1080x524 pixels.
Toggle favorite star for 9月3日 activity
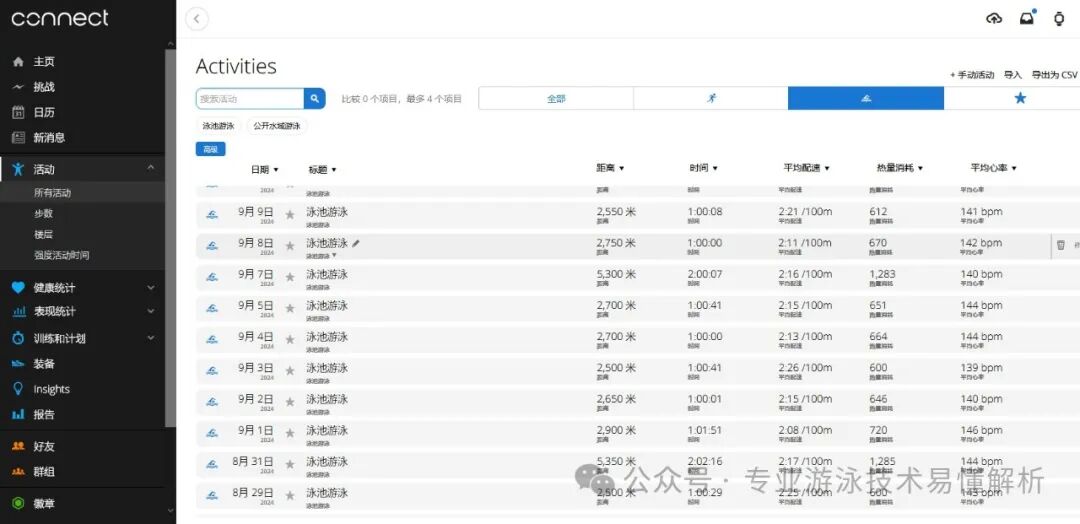(x=290, y=371)
